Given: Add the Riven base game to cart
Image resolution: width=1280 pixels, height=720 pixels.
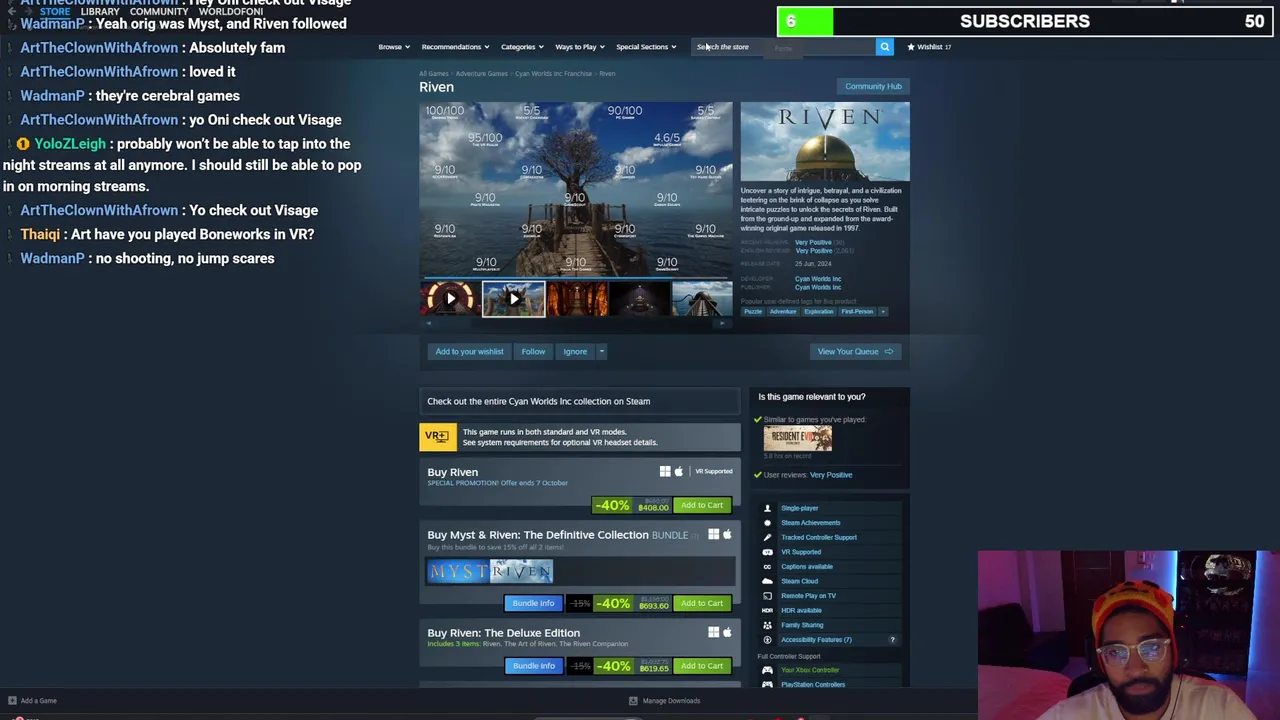Looking at the screenshot, I should 702,505.
